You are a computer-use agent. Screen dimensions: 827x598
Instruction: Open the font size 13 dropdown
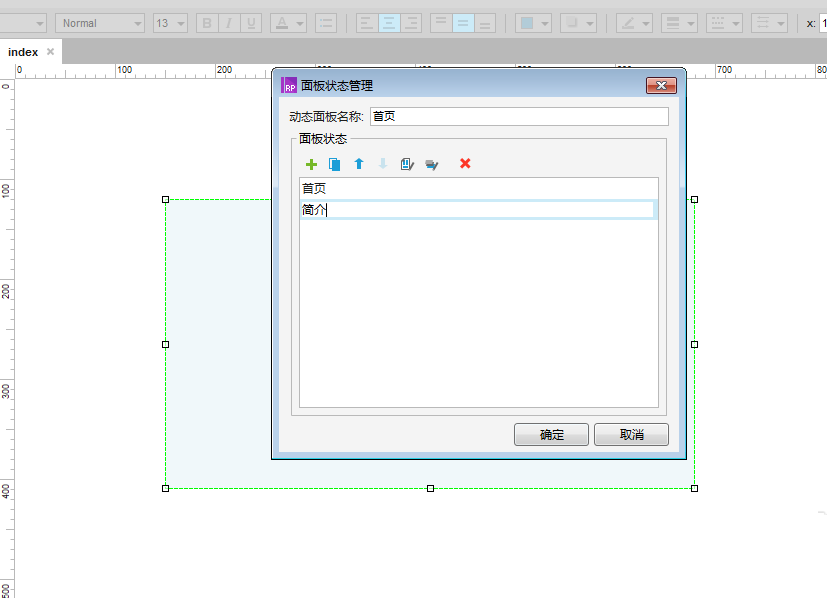170,23
